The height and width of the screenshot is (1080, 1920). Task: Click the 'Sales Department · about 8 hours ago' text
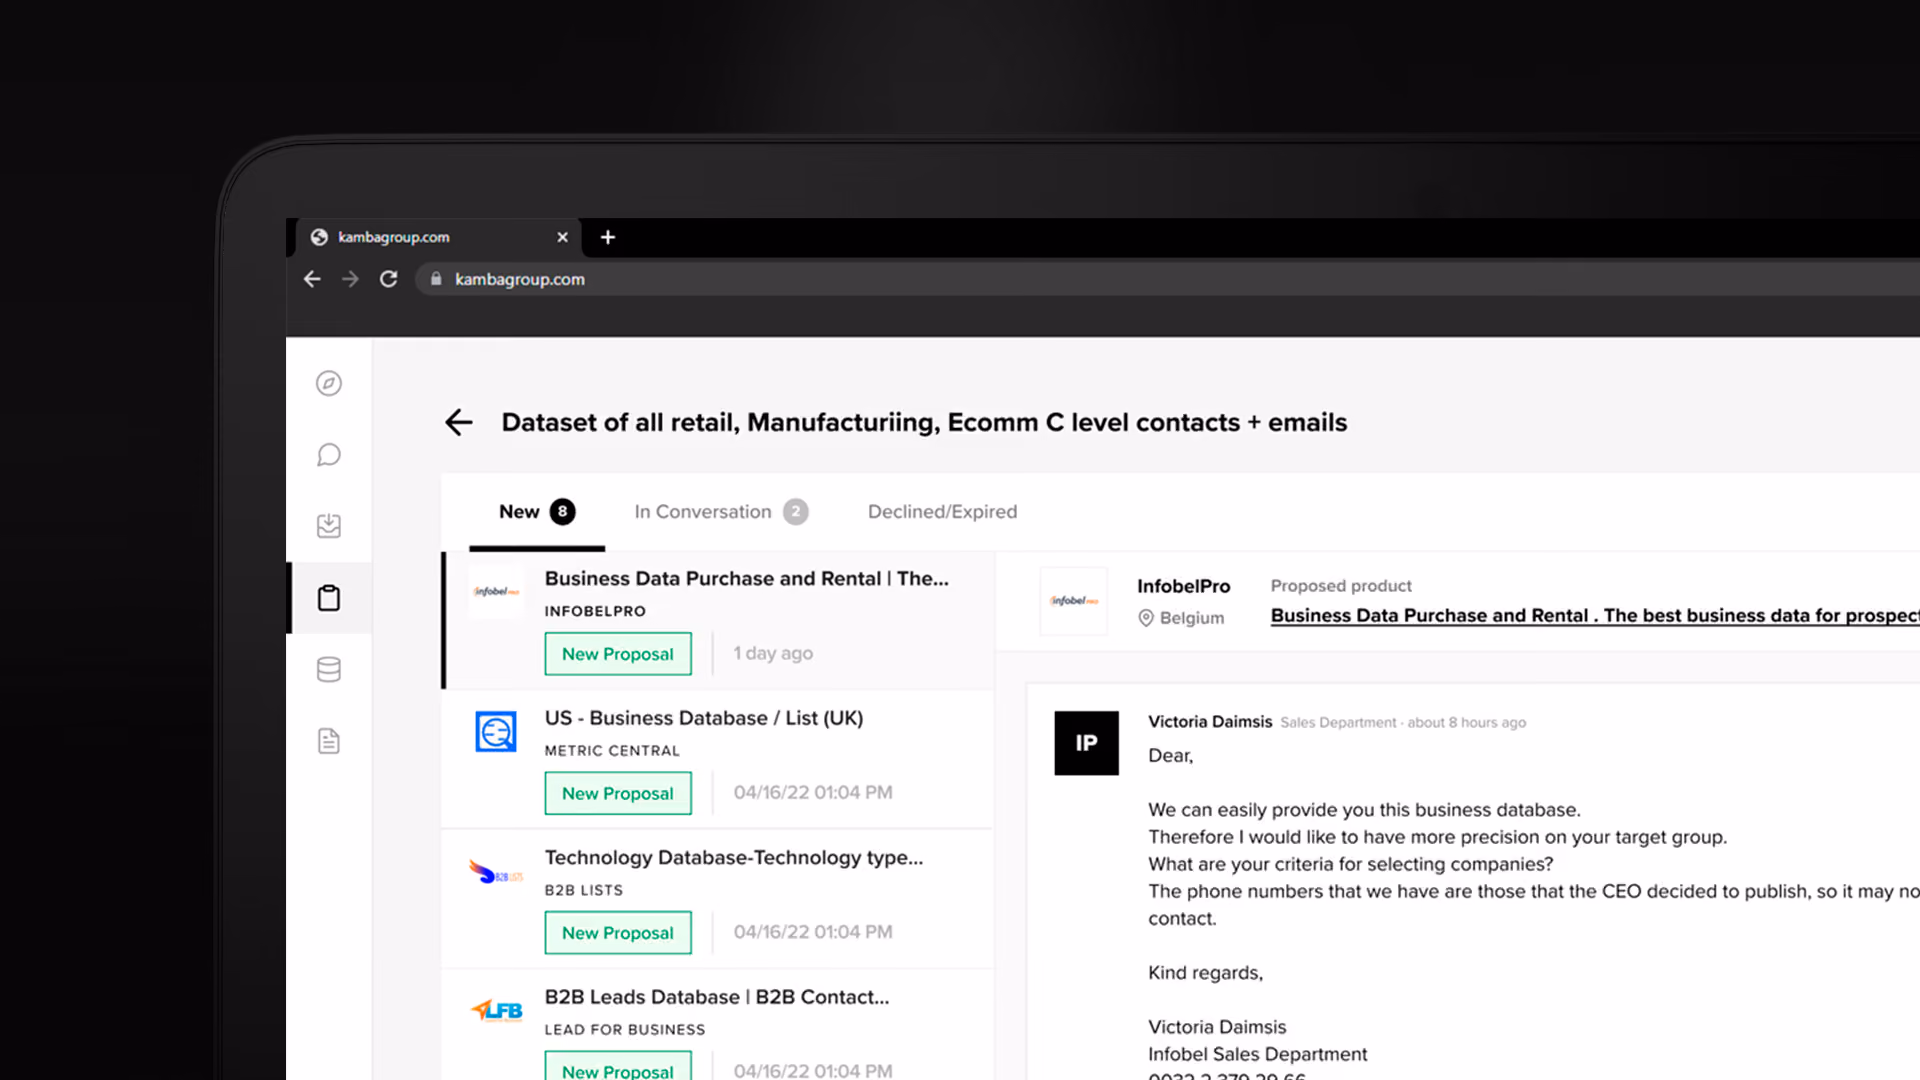(1403, 723)
